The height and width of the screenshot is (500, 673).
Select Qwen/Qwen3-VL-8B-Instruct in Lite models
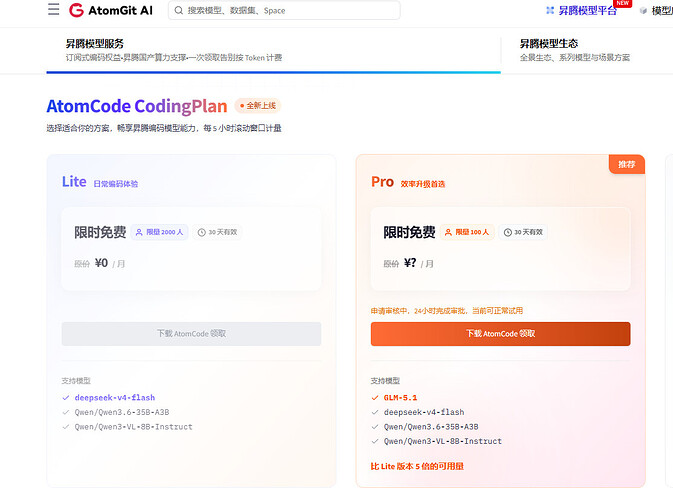(133, 427)
